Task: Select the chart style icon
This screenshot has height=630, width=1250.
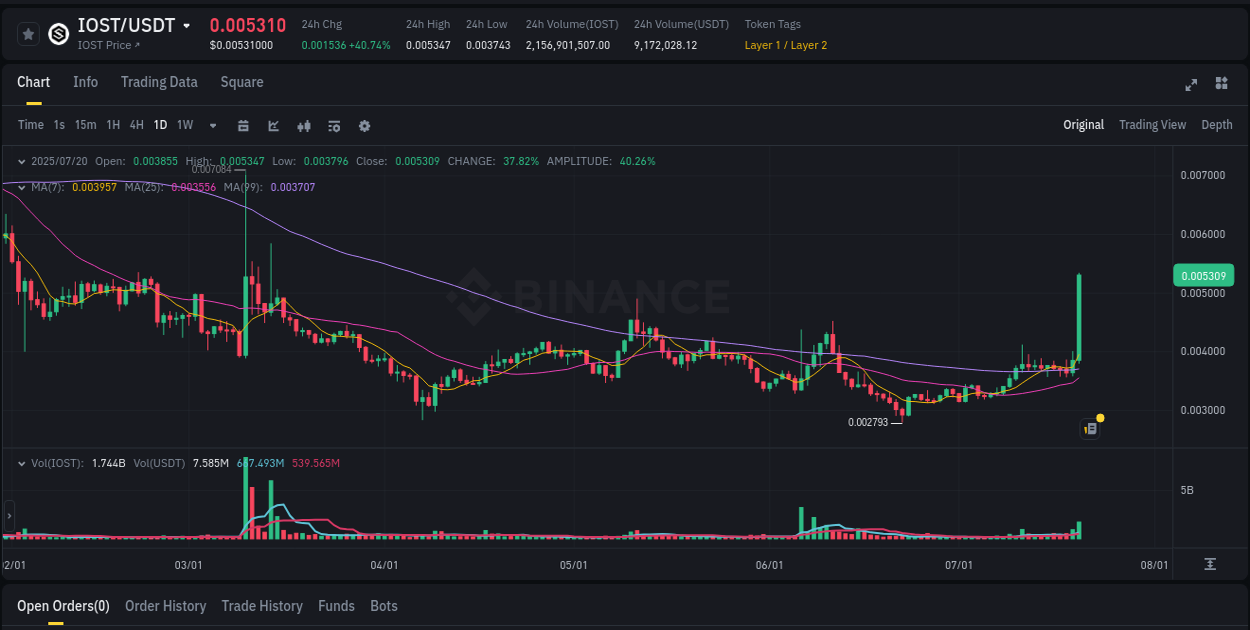Action: click(272, 126)
